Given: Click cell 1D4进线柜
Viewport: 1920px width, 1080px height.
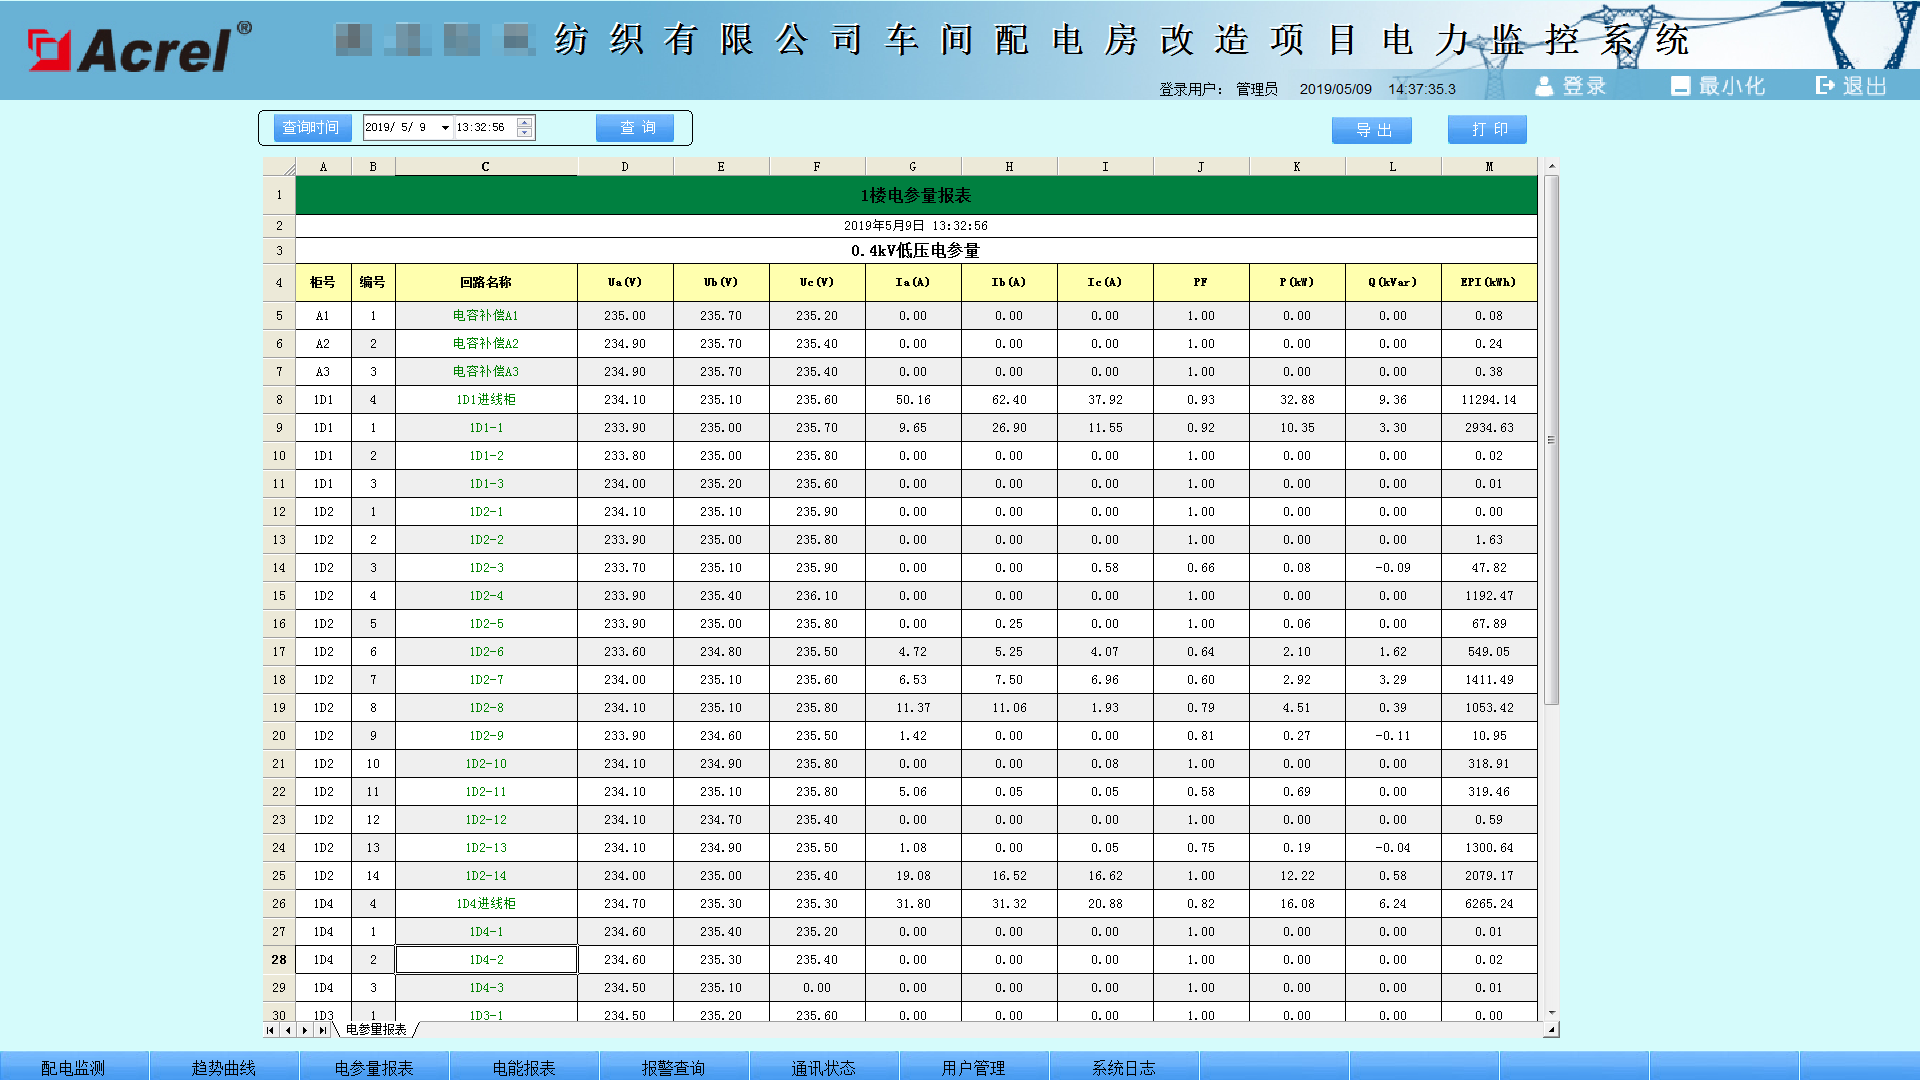Looking at the screenshot, I should pos(486,904).
